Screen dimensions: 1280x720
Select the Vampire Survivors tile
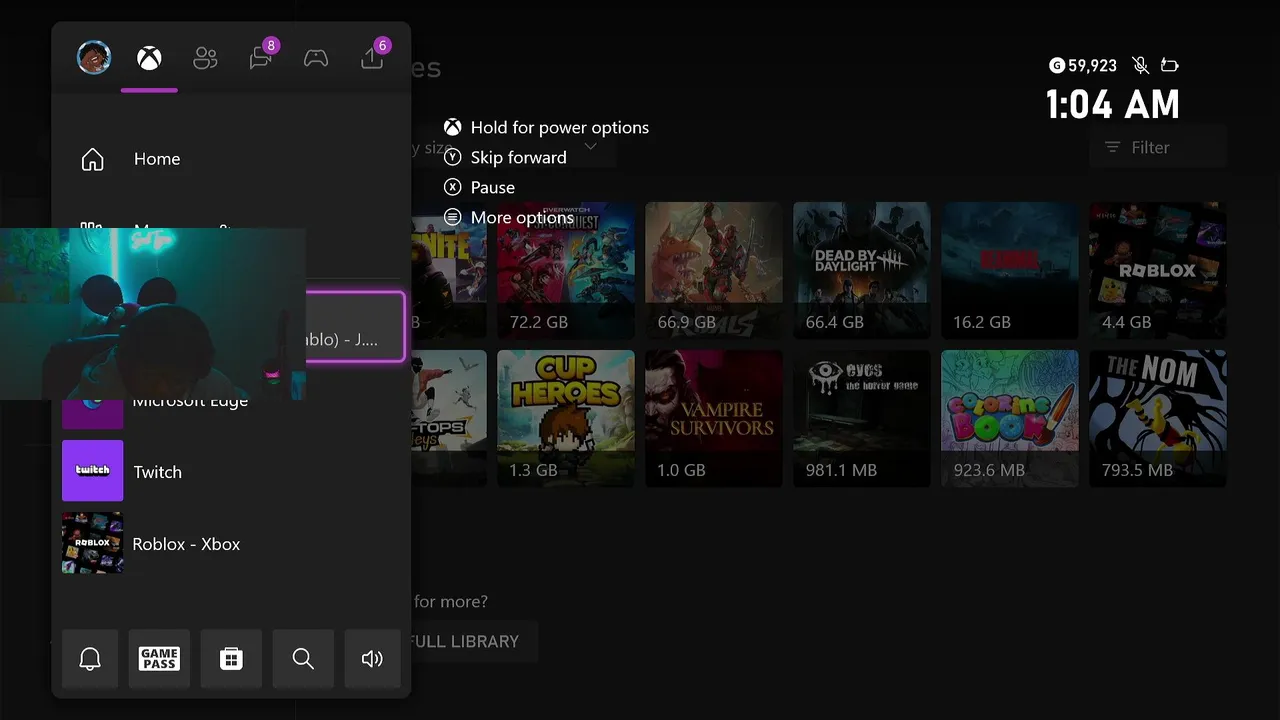click(x=714, y=418)
